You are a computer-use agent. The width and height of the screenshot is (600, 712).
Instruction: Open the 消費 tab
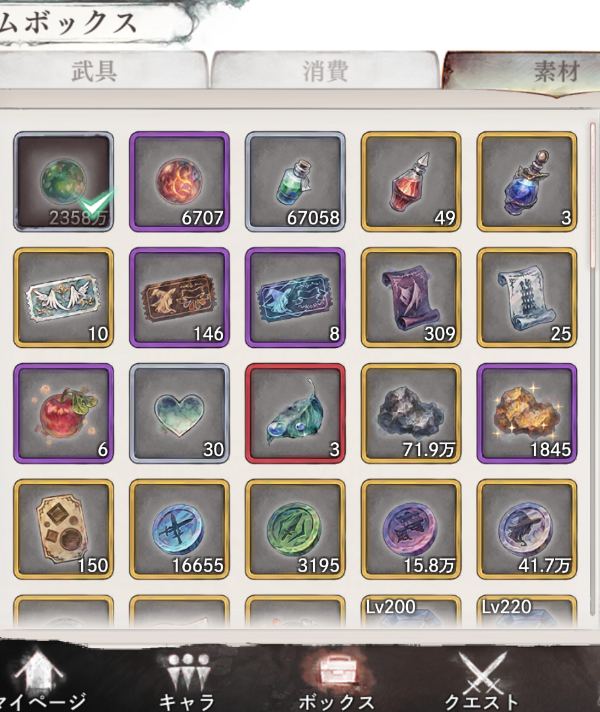click(326, 69)
